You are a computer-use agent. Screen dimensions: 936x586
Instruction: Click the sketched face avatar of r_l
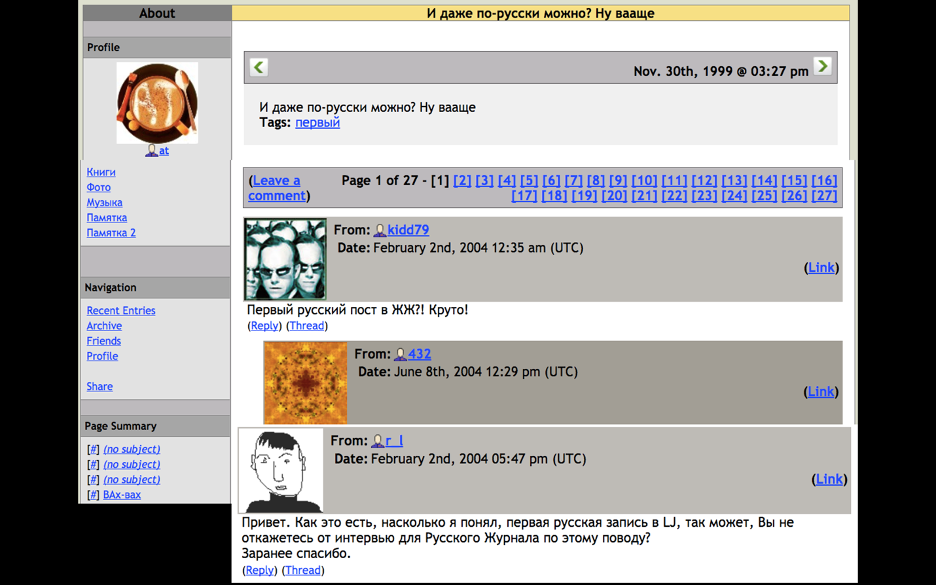281,471
